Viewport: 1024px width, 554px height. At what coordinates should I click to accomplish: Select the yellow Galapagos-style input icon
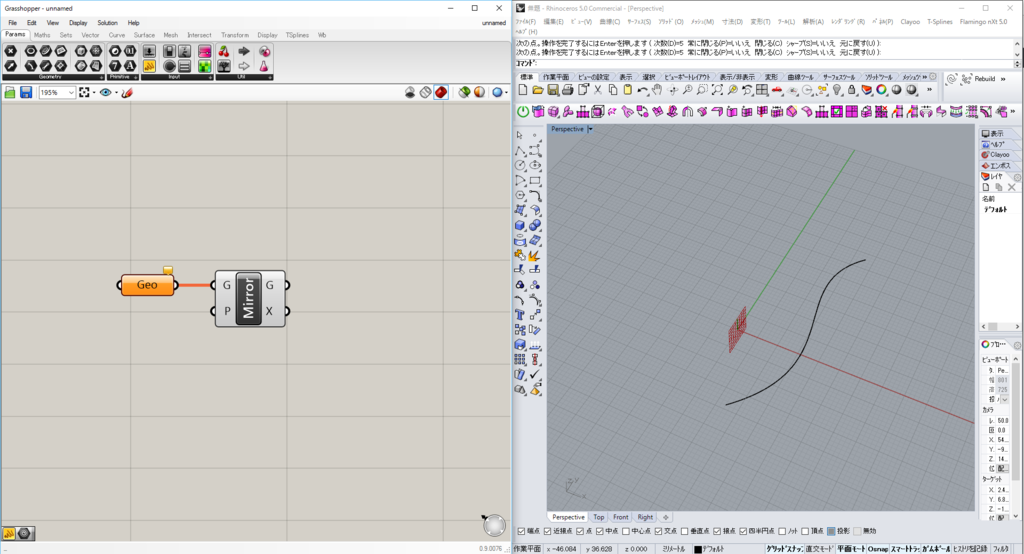point(150,66)
